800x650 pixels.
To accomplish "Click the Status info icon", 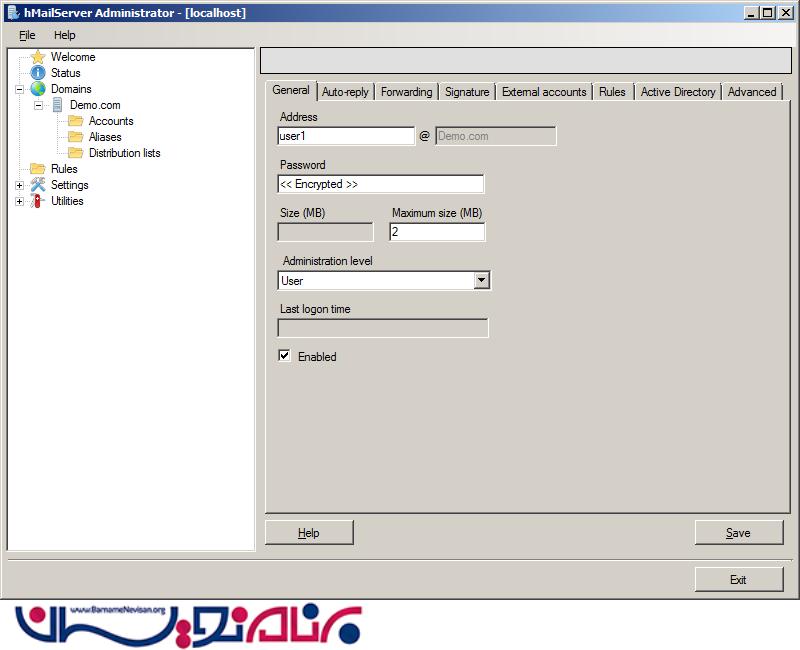I will pyautogui.click(x=38, y=73).
